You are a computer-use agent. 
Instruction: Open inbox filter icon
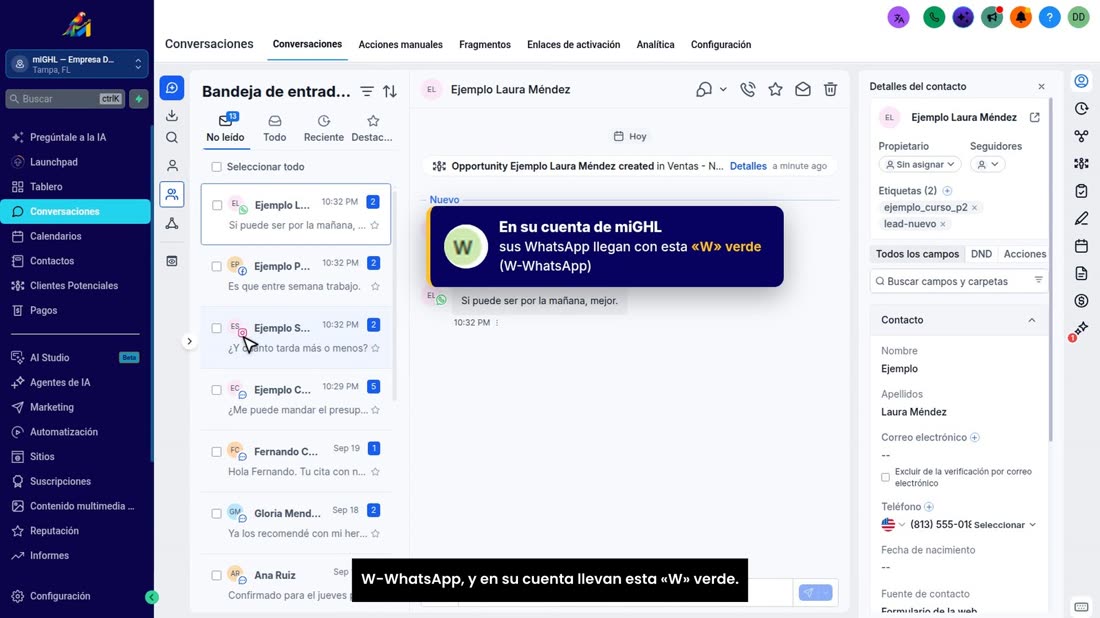pyautogui.click(x=367, y=91)
